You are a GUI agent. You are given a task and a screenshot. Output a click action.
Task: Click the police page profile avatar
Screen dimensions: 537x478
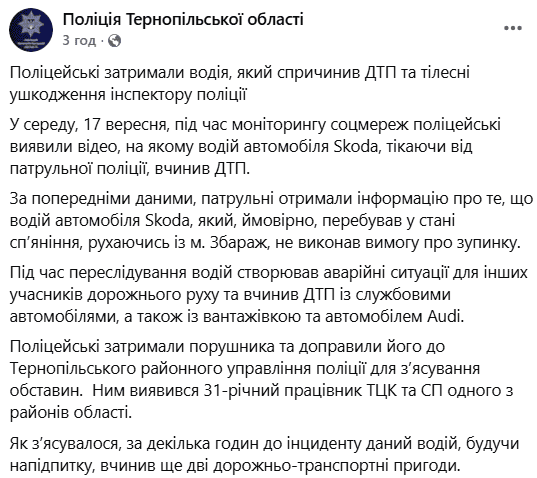click(x=31, y=30)
